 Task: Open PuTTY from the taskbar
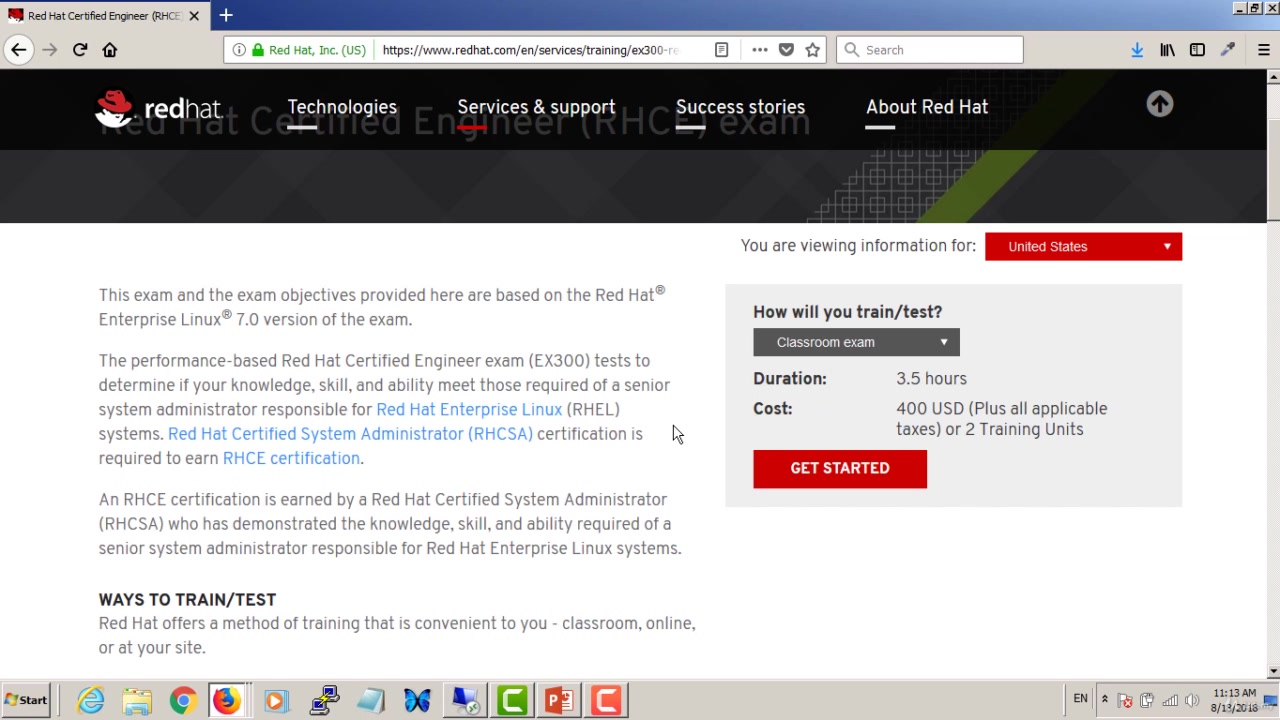323,700
